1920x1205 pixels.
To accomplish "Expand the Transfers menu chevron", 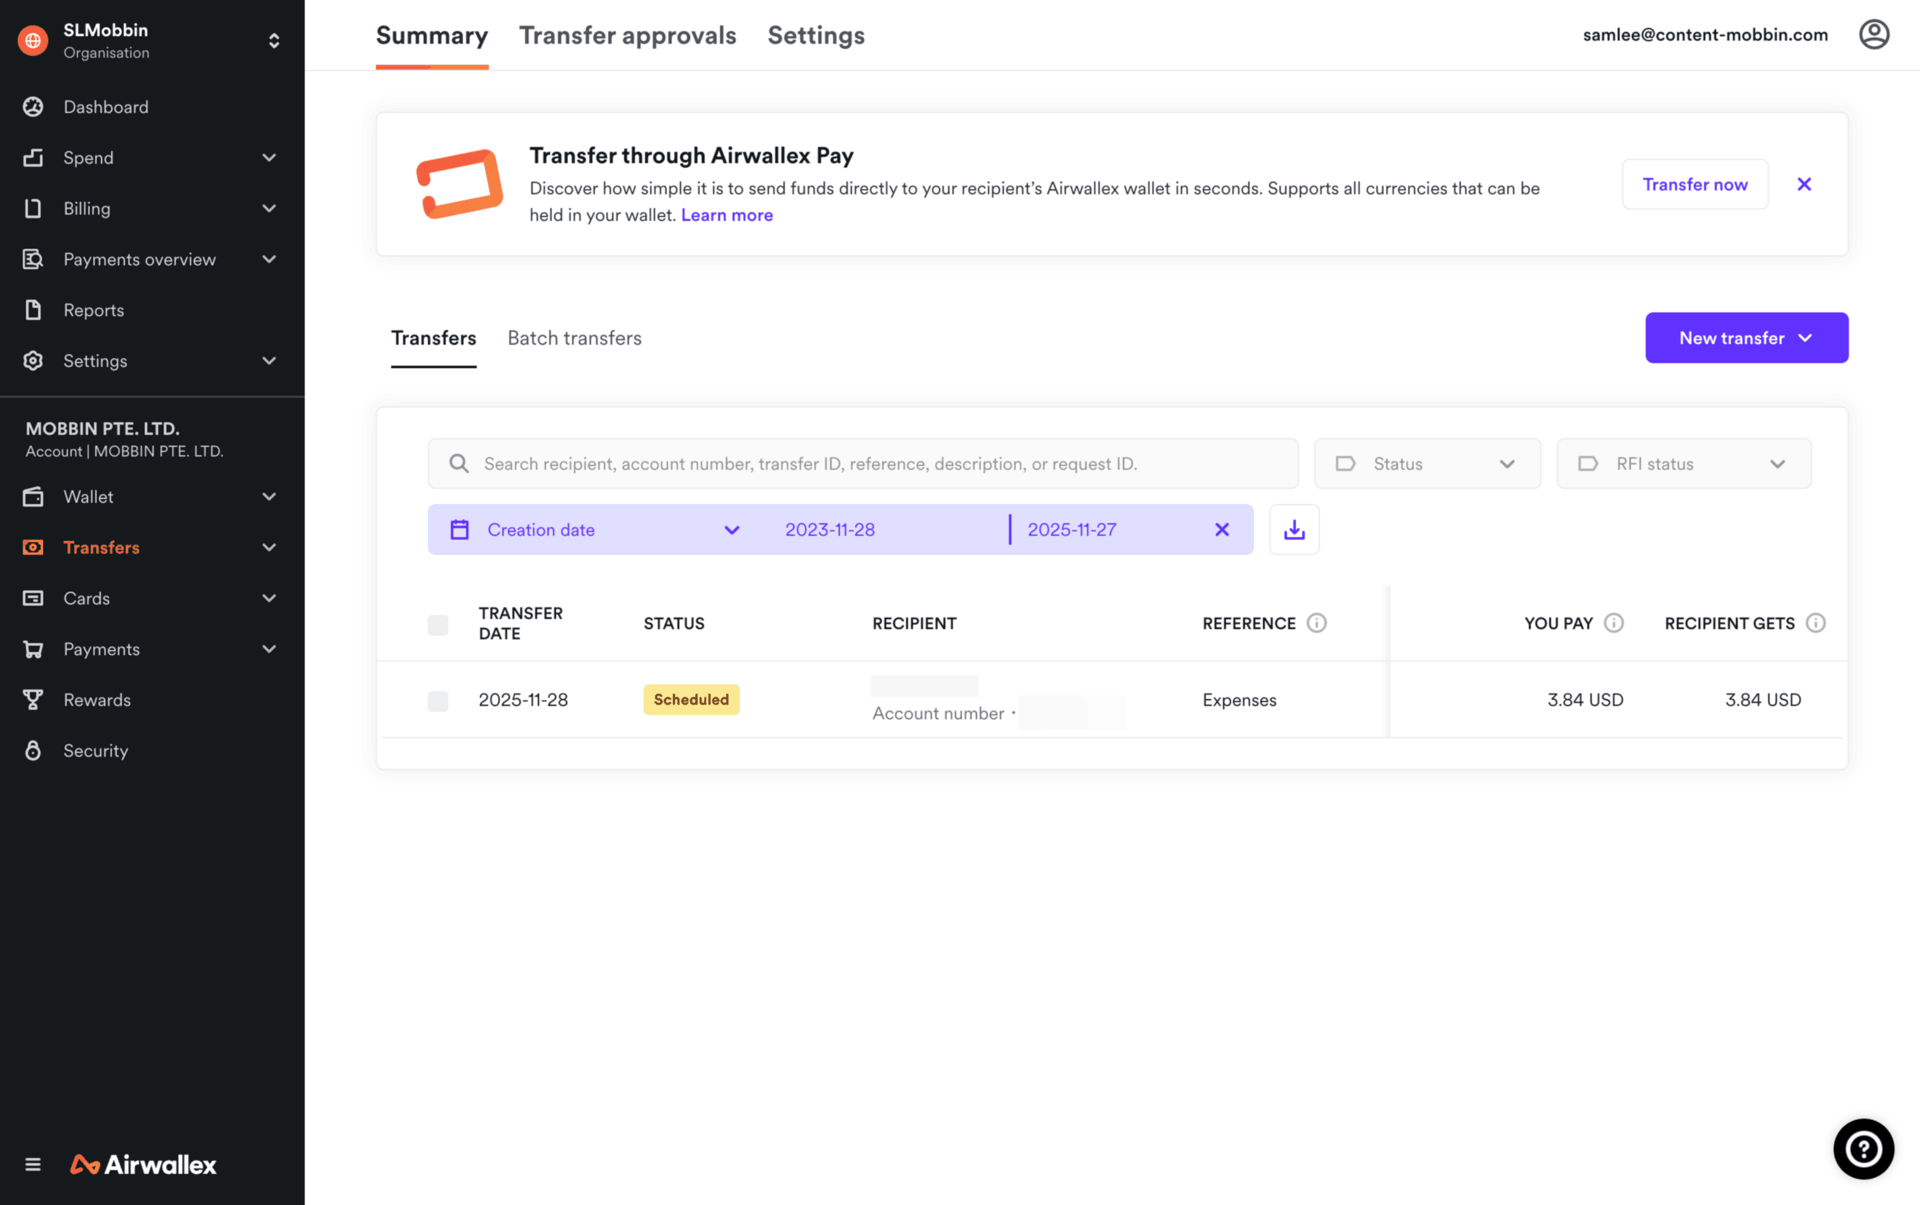I will 269,547.
